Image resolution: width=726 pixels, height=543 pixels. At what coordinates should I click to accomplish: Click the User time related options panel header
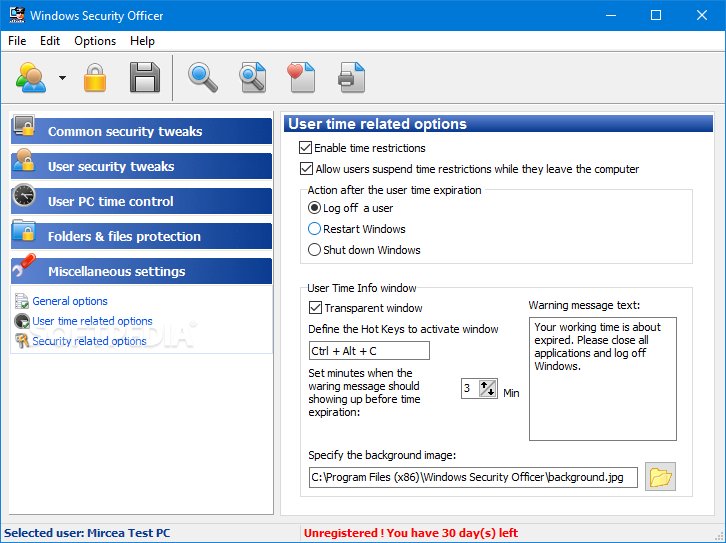[498, 124]
